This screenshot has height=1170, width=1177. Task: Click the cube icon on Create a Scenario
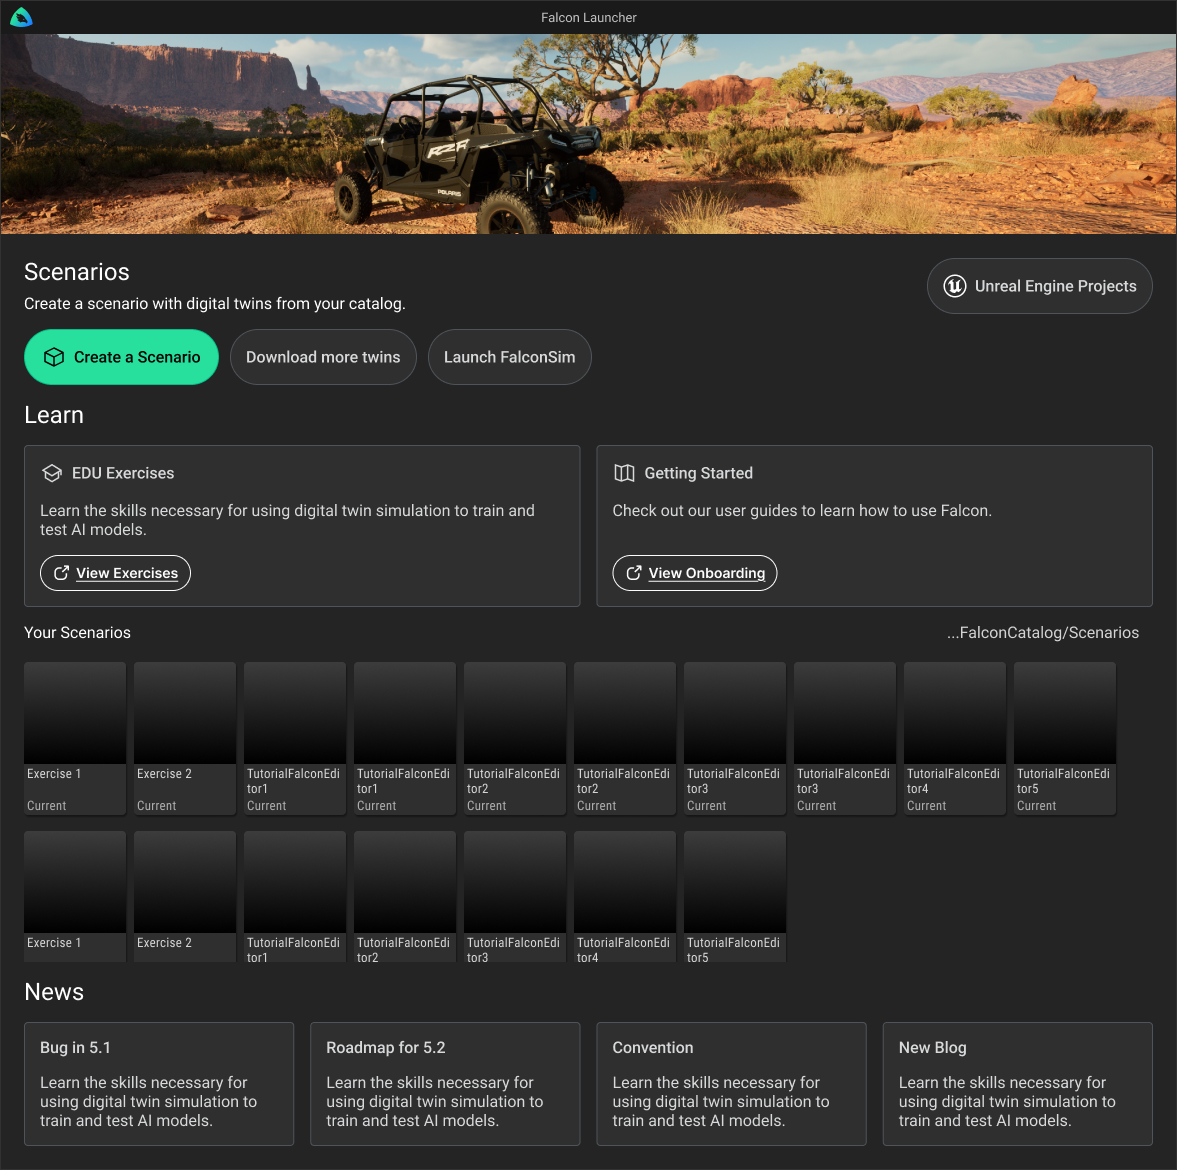(x=54, y=356)
